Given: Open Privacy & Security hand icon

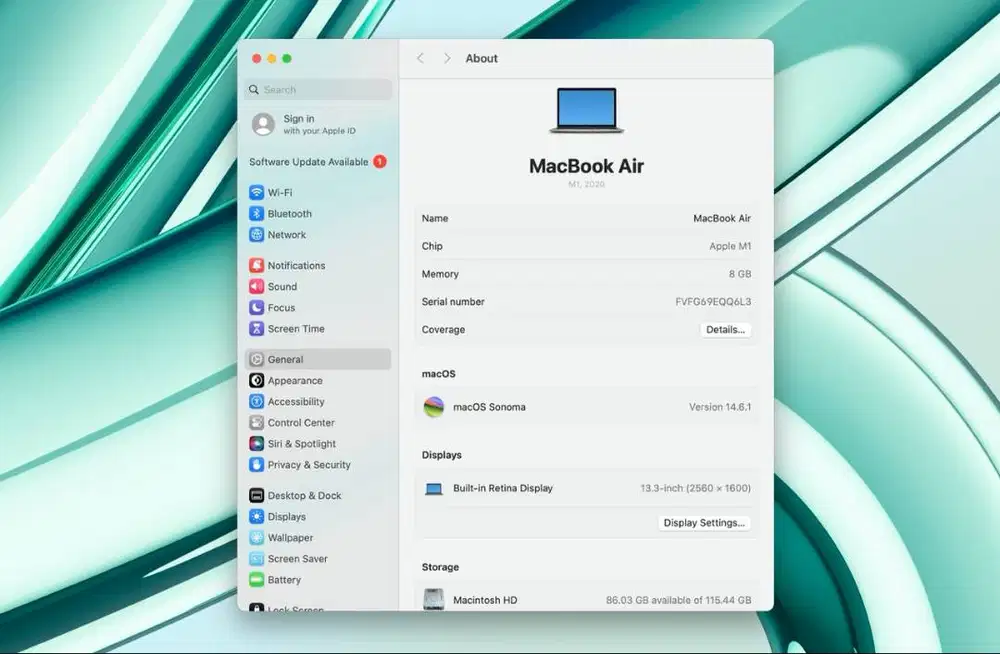Looking at the screenshot, I should [x=256, y=464].
